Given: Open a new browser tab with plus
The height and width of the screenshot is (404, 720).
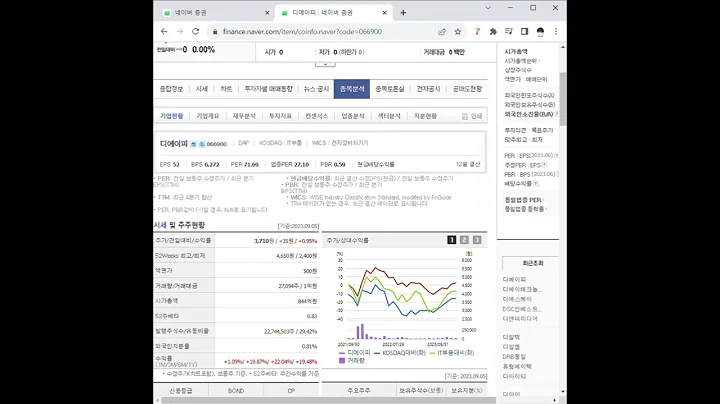Looking at the screenshot, I should click(x=403, y=13).
